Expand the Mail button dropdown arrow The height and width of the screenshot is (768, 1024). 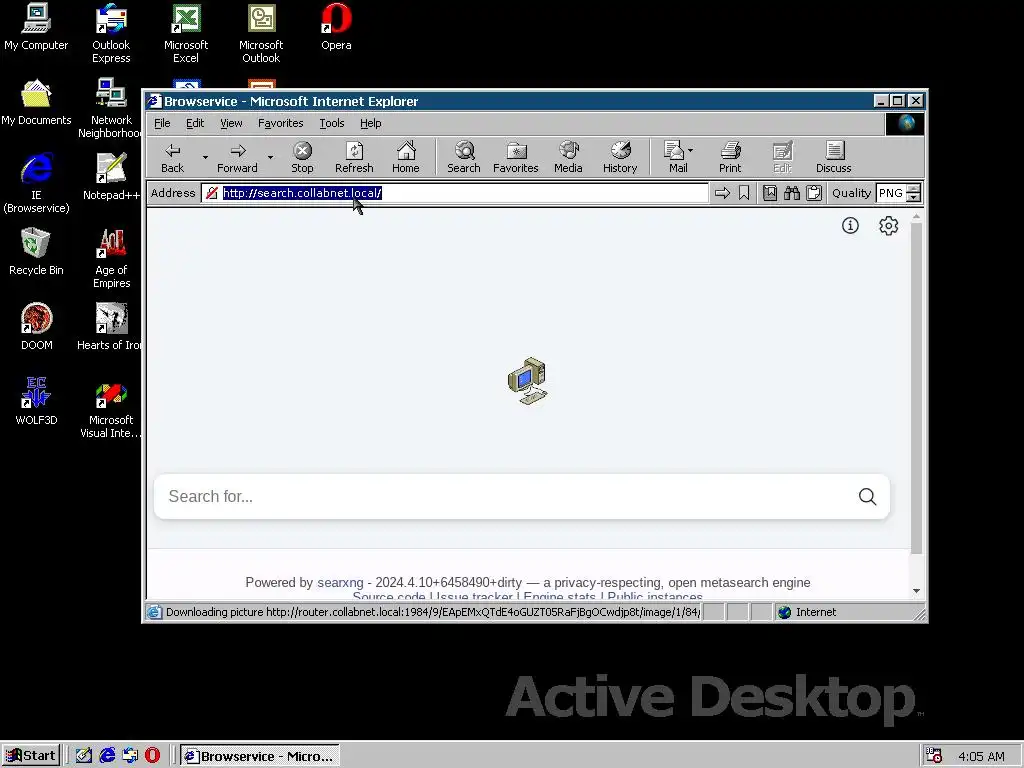tap(690, 150)
